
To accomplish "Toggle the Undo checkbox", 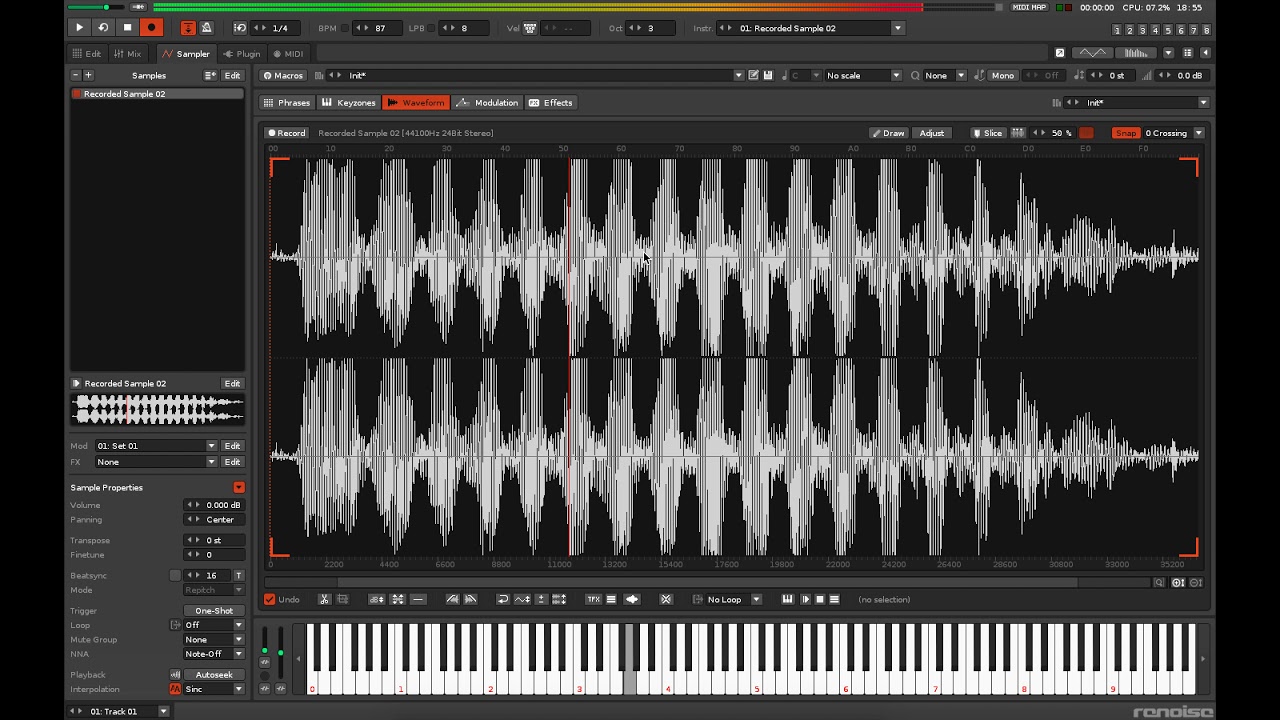I will pyautogui.click(x=269, y=599).
